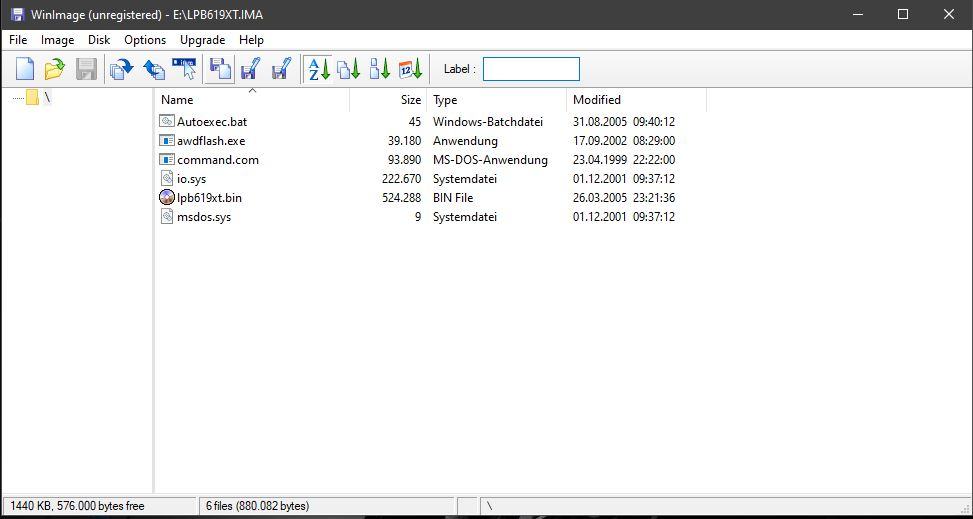This screenshot has width=973, height=519.
Task: Inject files using the pages with right arrow icon
Action: pos(122,69)
